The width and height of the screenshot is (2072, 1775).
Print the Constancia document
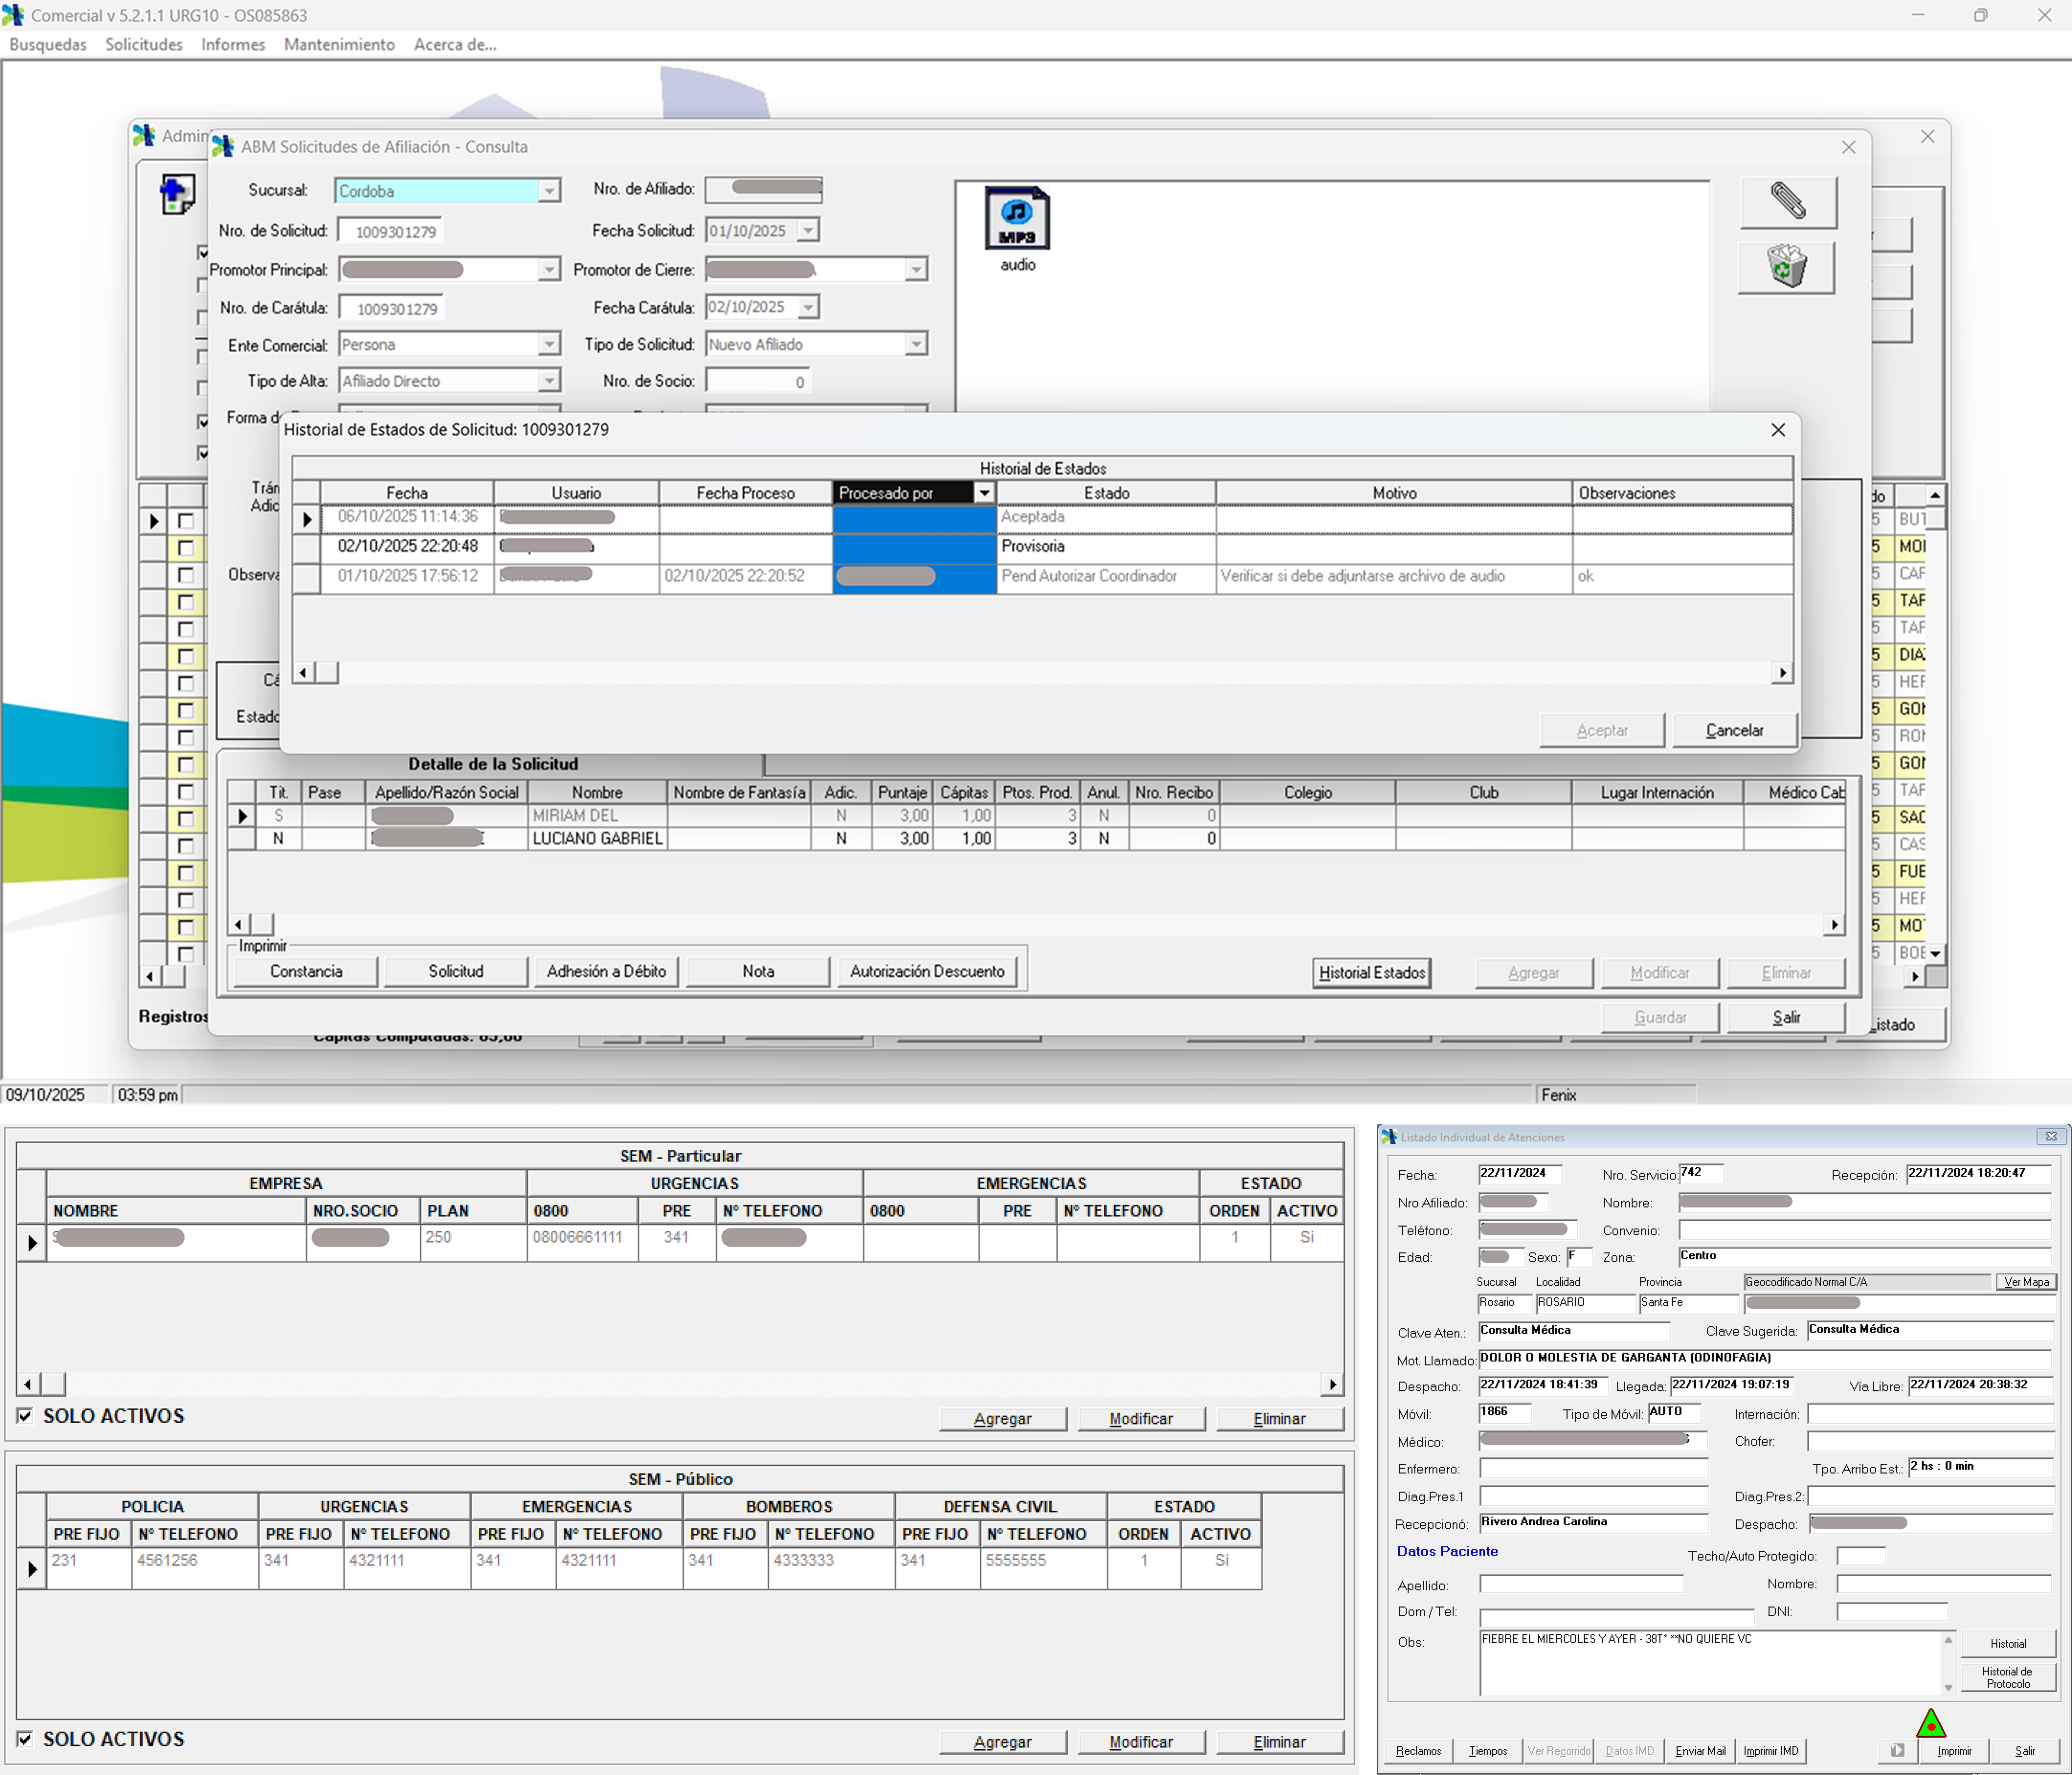tap(306, 972)
